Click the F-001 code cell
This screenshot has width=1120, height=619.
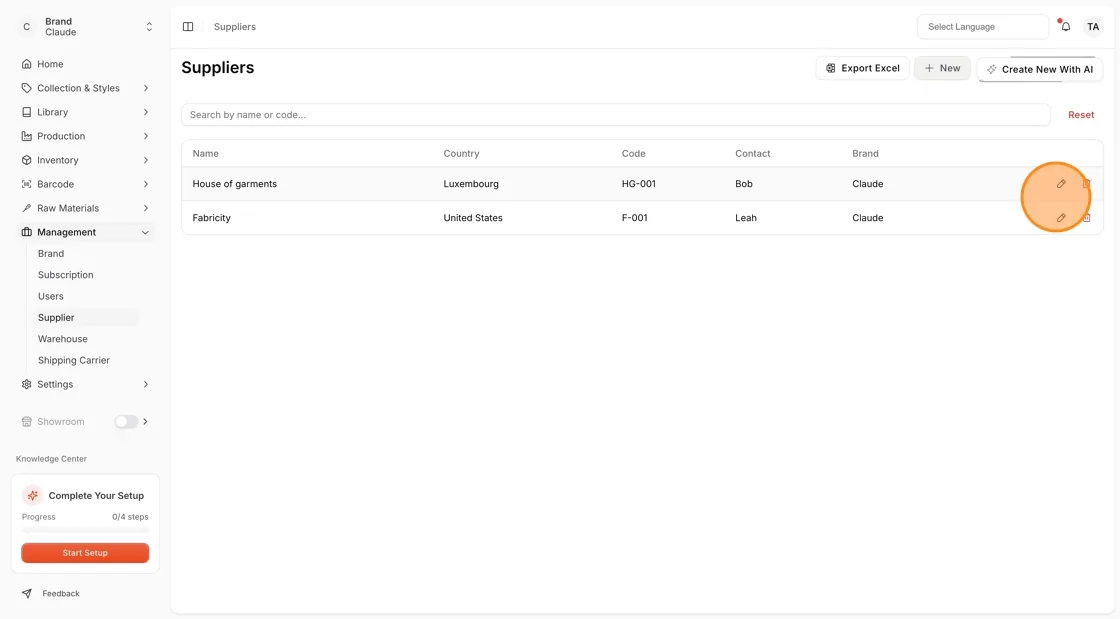(x=634, y=218)
